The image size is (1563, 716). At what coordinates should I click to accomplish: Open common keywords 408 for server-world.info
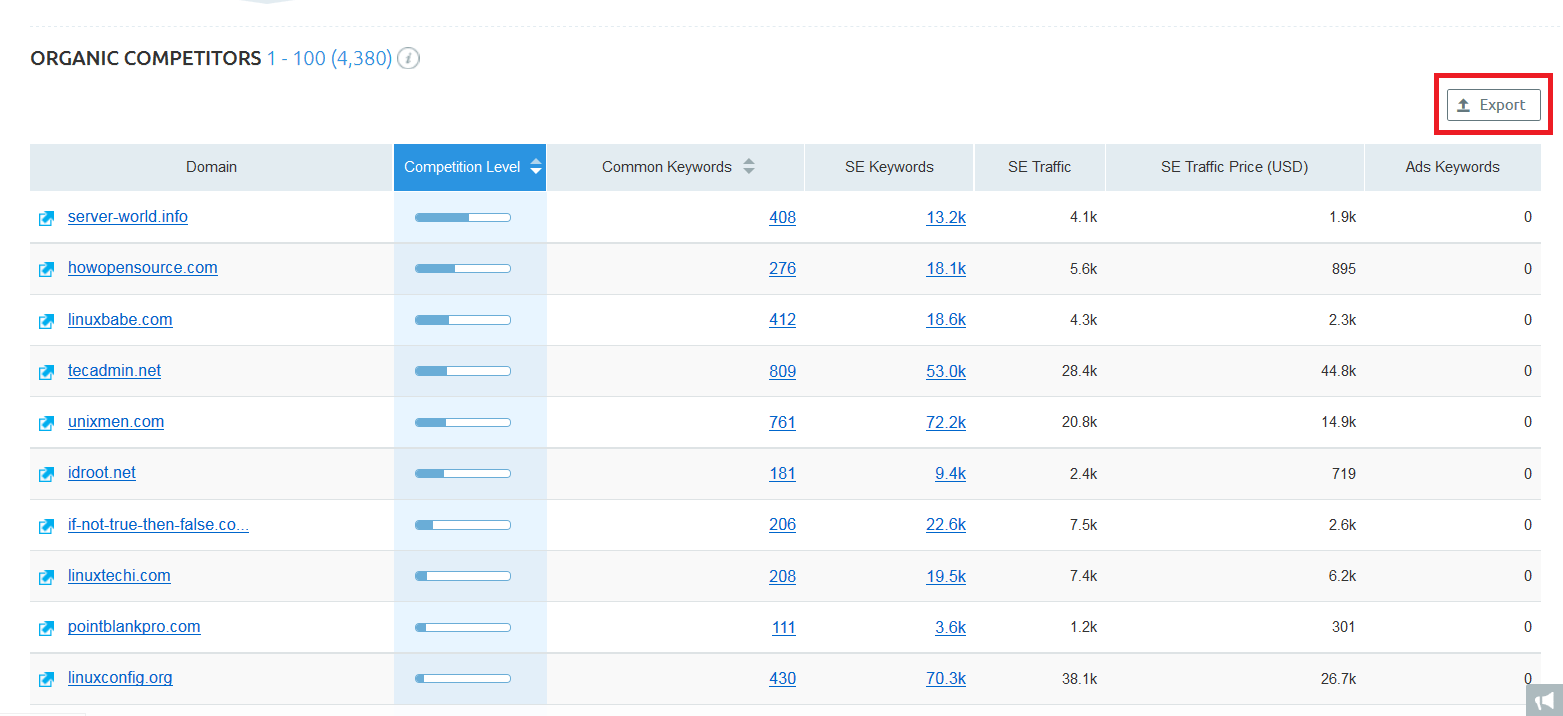click(x=782, y=217)
